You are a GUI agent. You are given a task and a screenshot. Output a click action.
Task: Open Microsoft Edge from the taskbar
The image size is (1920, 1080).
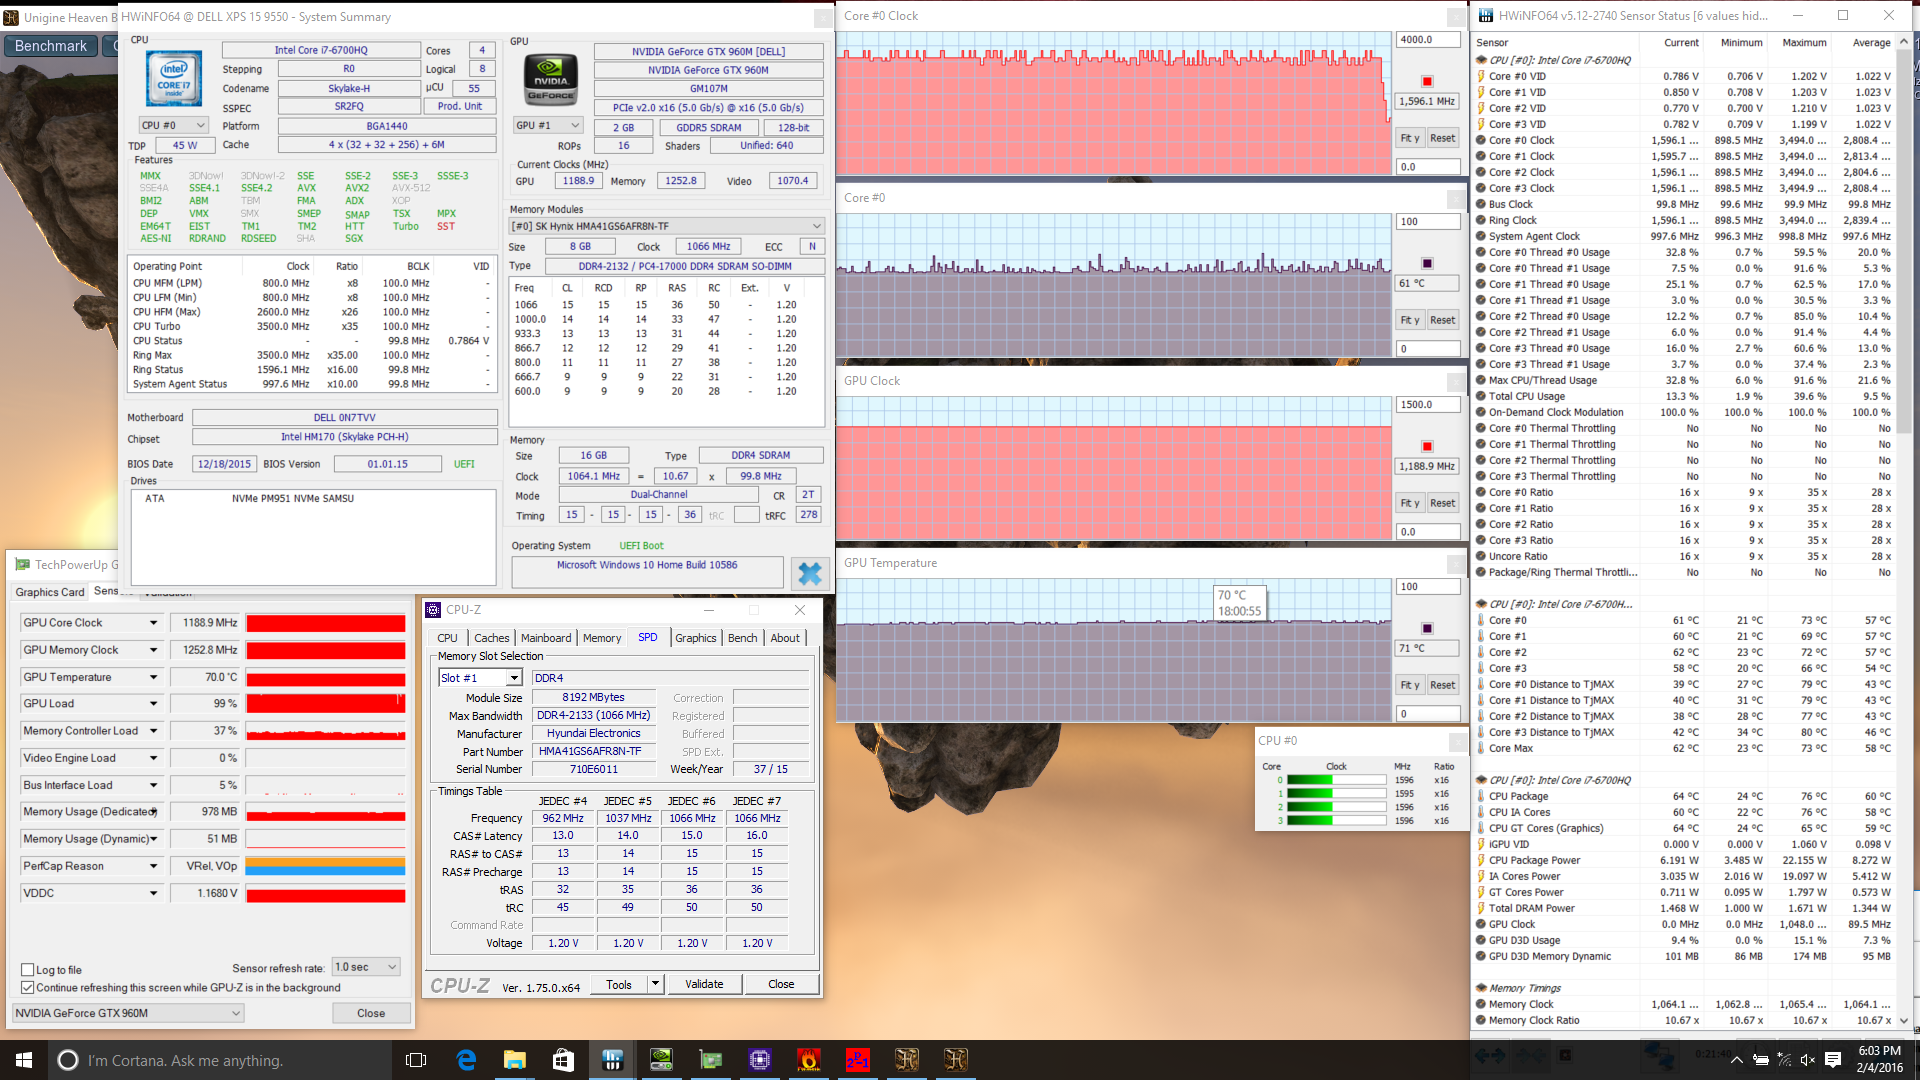(466, 1060)
